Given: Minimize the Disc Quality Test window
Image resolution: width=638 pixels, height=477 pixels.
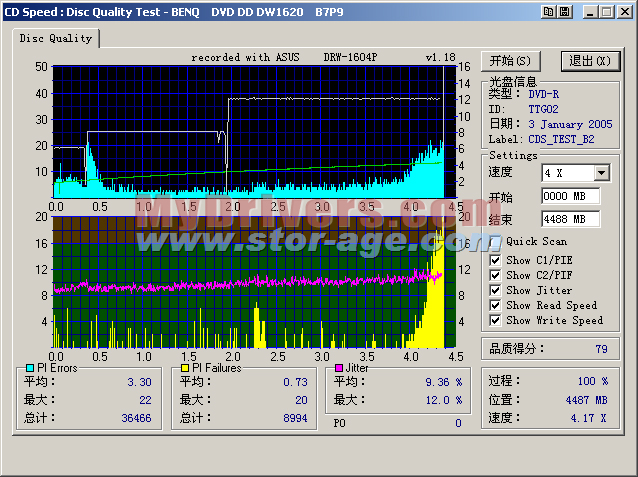Looking at the screenshot, I should point(590,12).
